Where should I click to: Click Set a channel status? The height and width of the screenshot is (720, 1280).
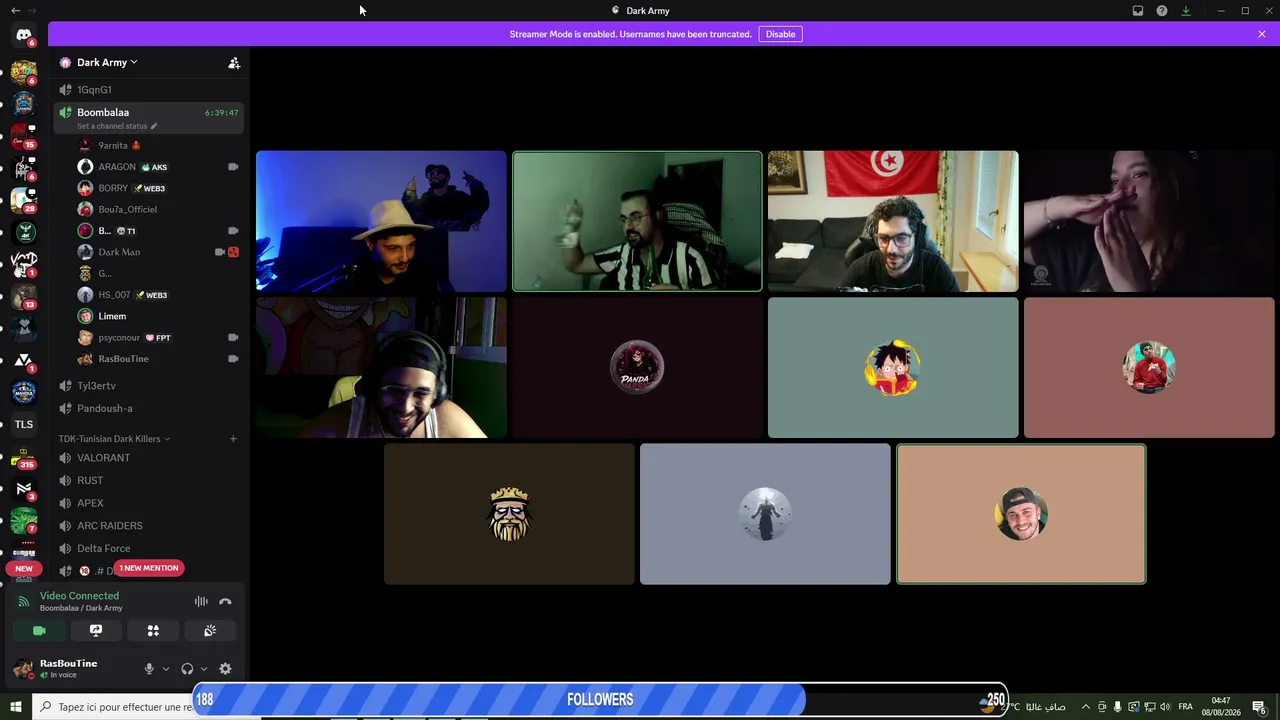click(112, 127)
